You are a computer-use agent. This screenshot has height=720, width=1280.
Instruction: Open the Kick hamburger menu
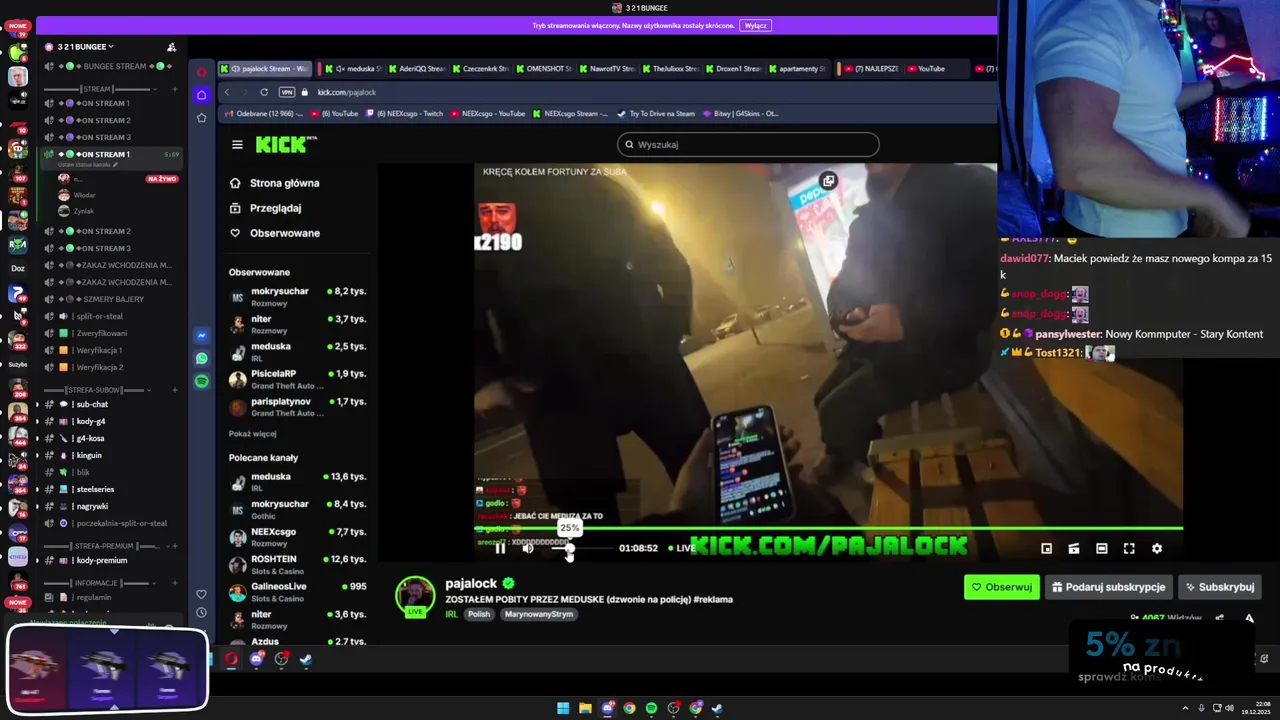(237, 144)
